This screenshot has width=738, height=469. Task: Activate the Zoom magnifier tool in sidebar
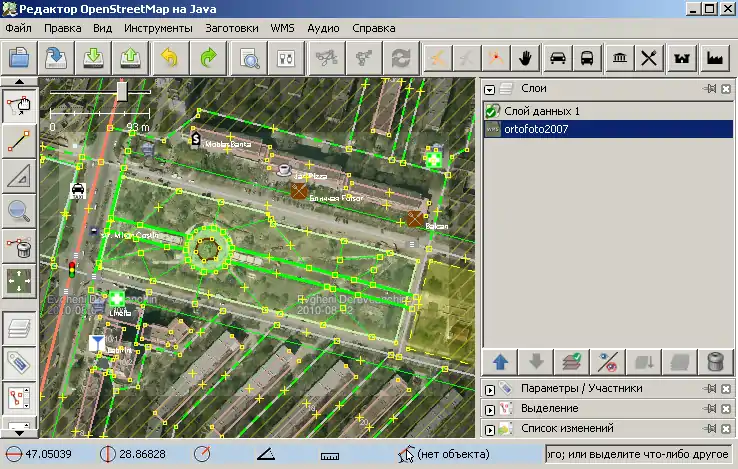tap(18, 210)
